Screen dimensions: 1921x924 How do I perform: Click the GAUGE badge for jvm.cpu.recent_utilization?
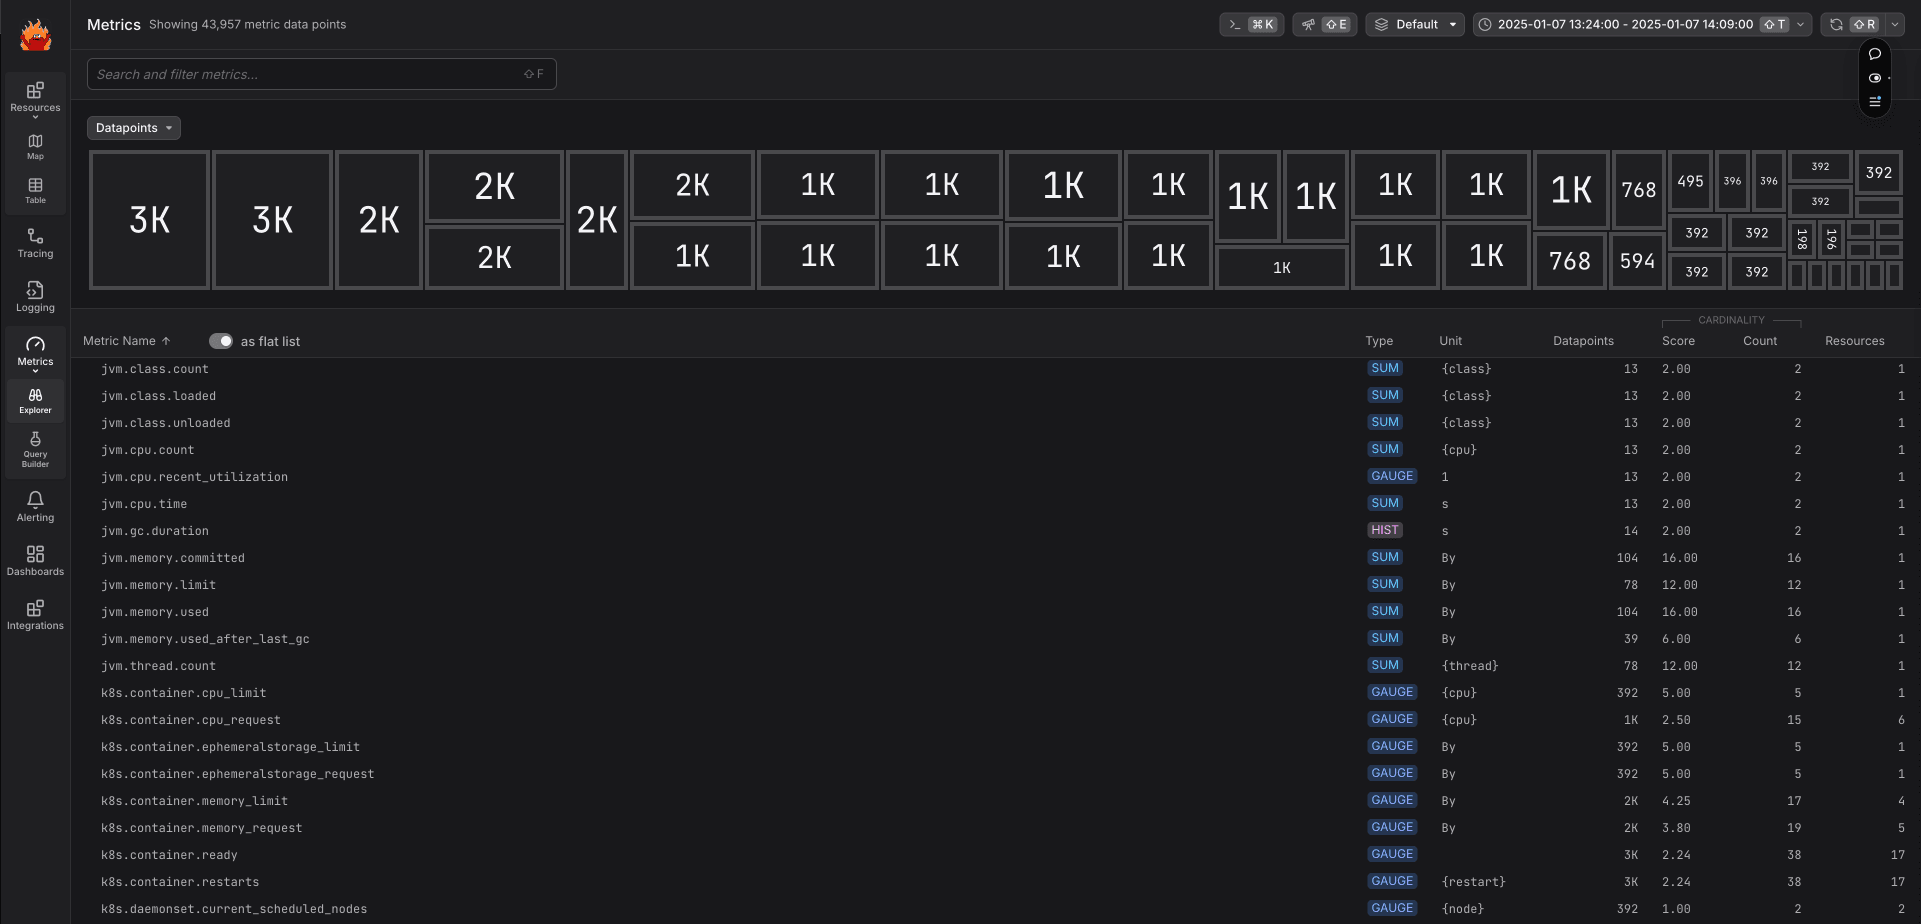coord(1392,476)
